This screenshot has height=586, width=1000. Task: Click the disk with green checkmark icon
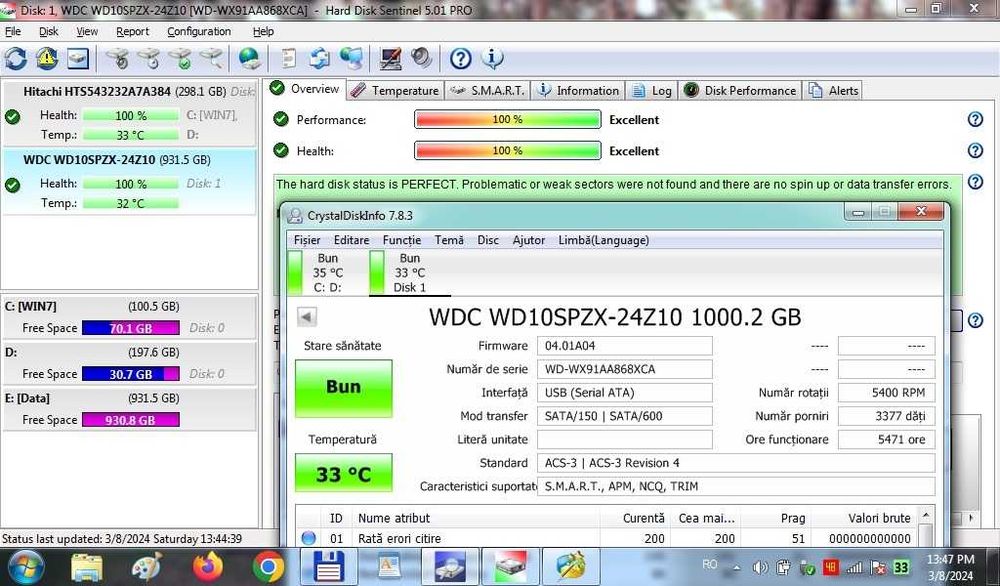pyautogui.click(x=180, y=59)
